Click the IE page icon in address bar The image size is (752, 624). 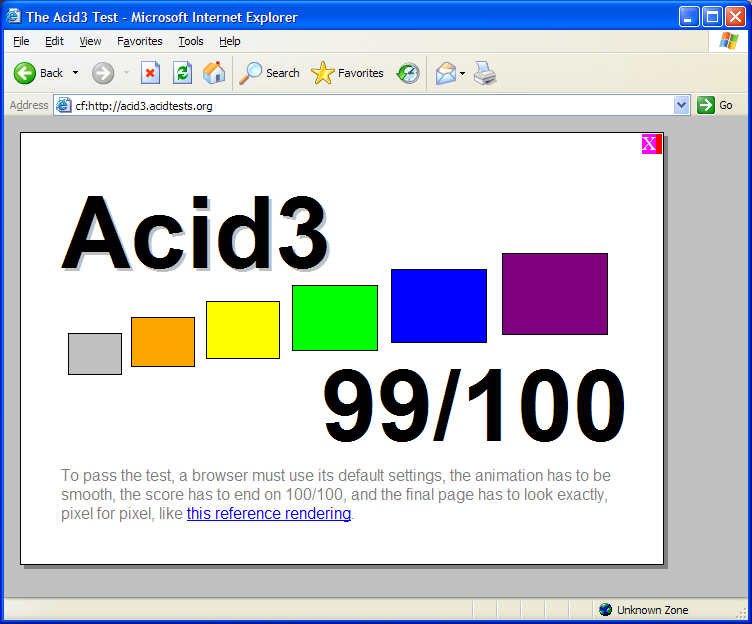64,106
